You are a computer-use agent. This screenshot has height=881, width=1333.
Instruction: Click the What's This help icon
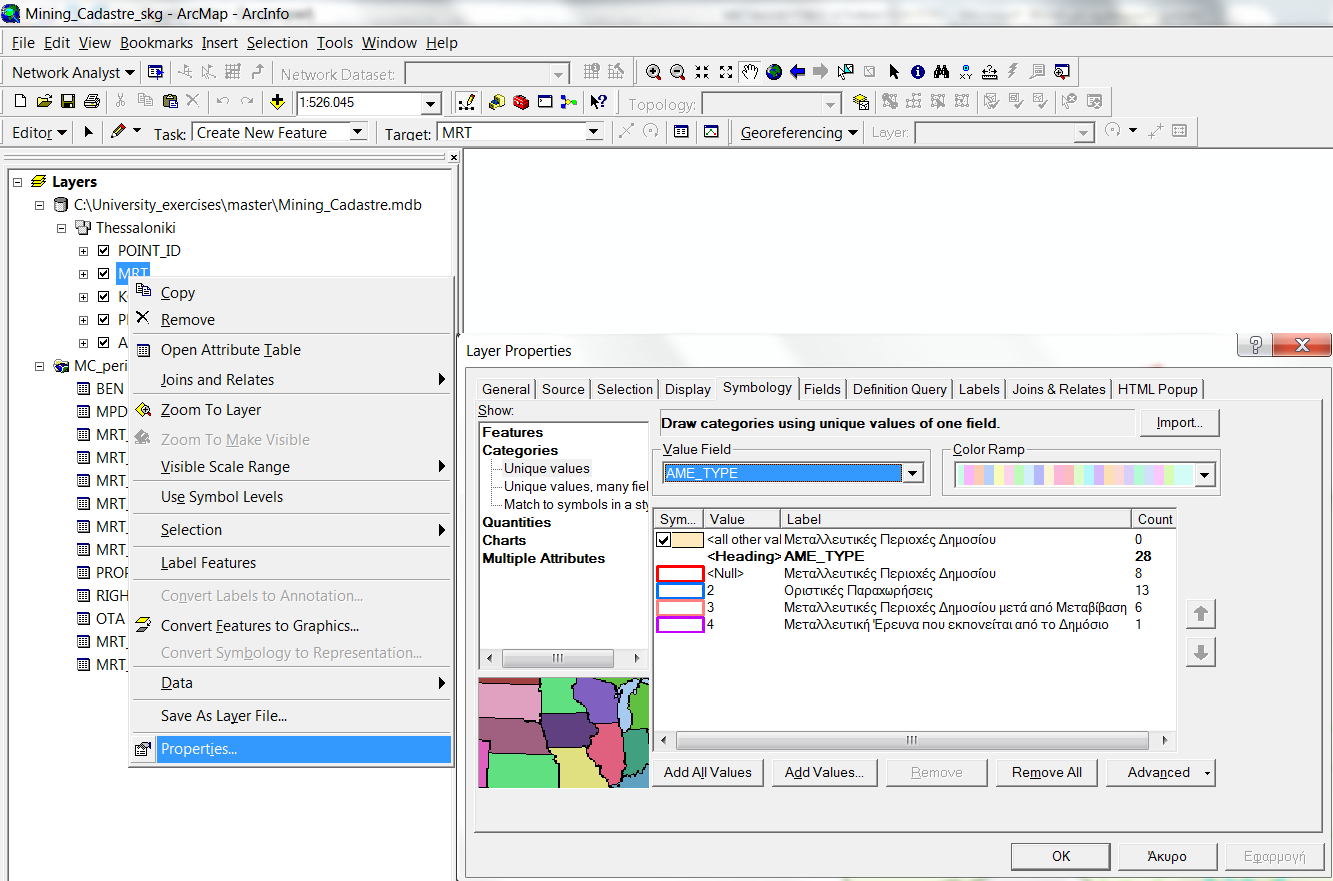click(x=599, y=102)
